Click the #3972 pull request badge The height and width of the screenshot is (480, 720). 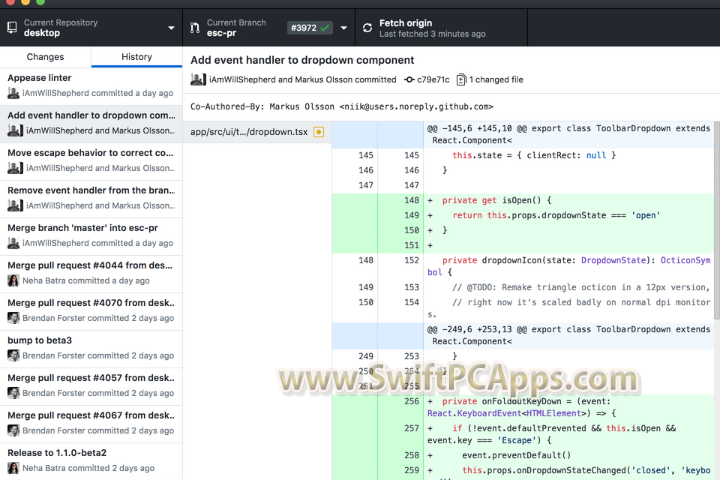coord(309,28)
